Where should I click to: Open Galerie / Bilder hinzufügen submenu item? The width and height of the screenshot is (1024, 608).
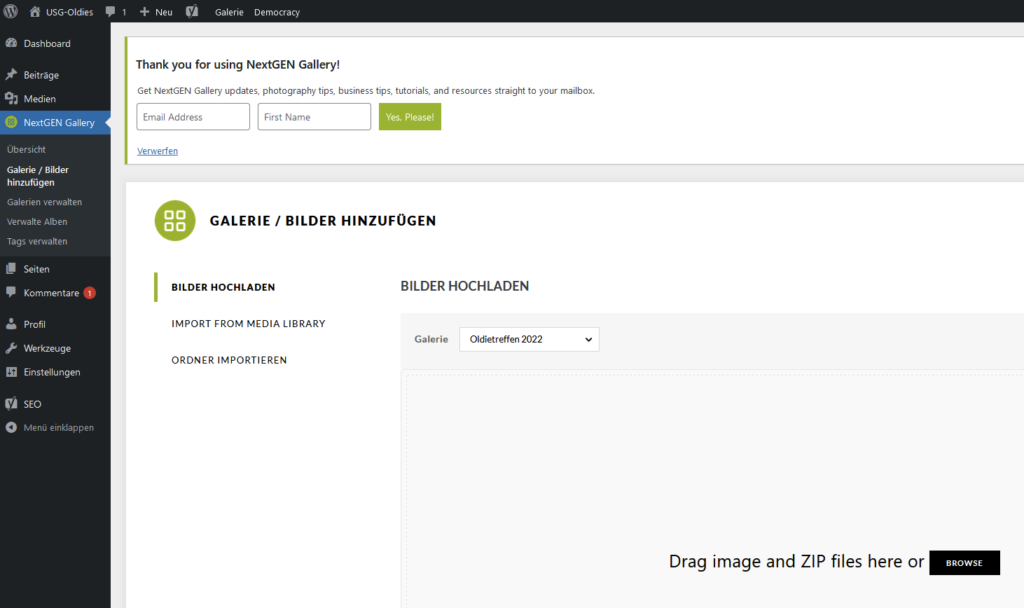click(37, 176)
